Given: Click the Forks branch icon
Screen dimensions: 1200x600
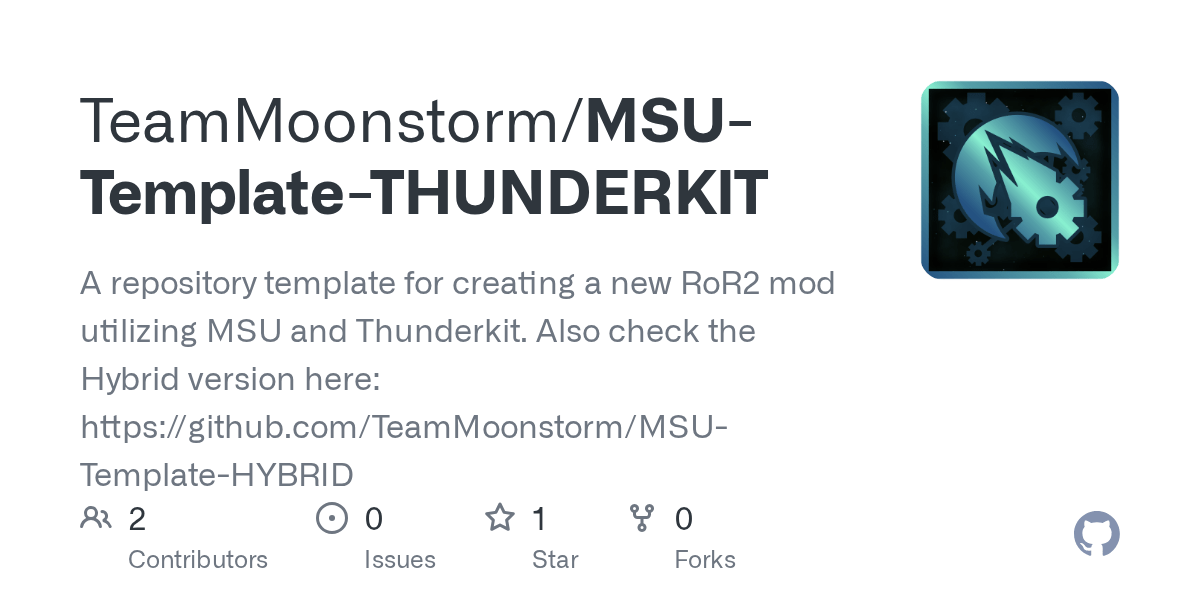Looking at the screenshot, I should (x=641, y=518).
